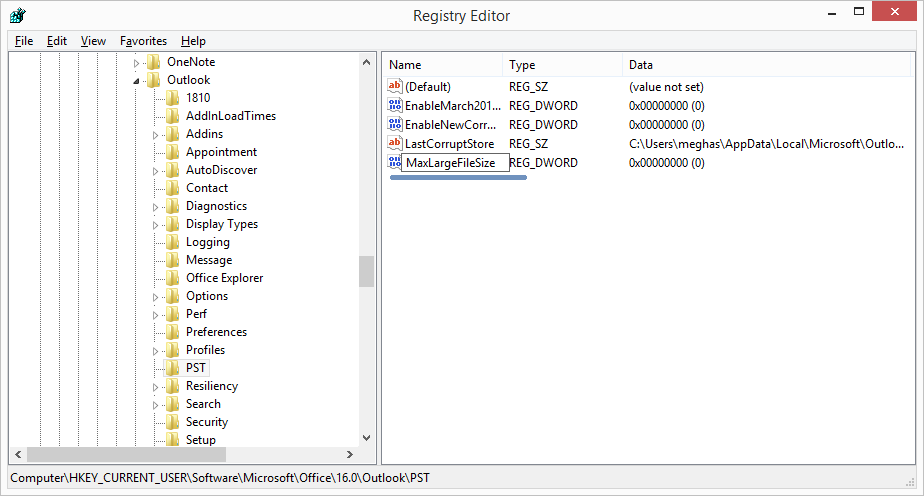
Task: Click the Display Types folder icon
Action: (172, 224)
